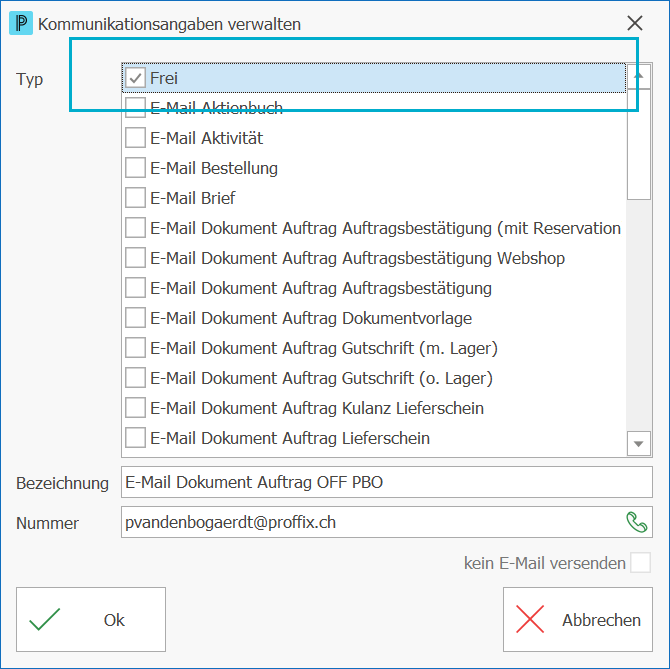Click the 'Bezeichnung' field label
The height and width of the screenshot is (669, 670).
[x=62, y=484]
